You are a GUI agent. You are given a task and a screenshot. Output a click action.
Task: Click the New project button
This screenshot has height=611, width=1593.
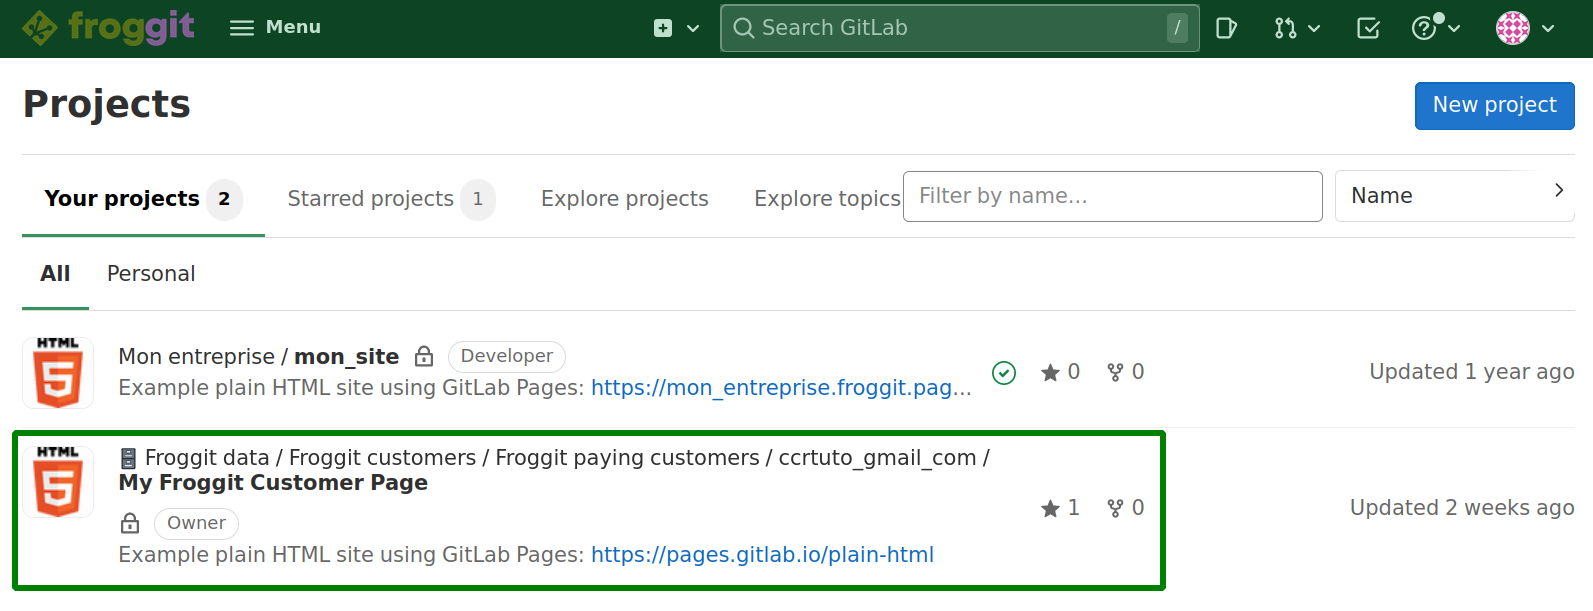tap(1494, 105)
